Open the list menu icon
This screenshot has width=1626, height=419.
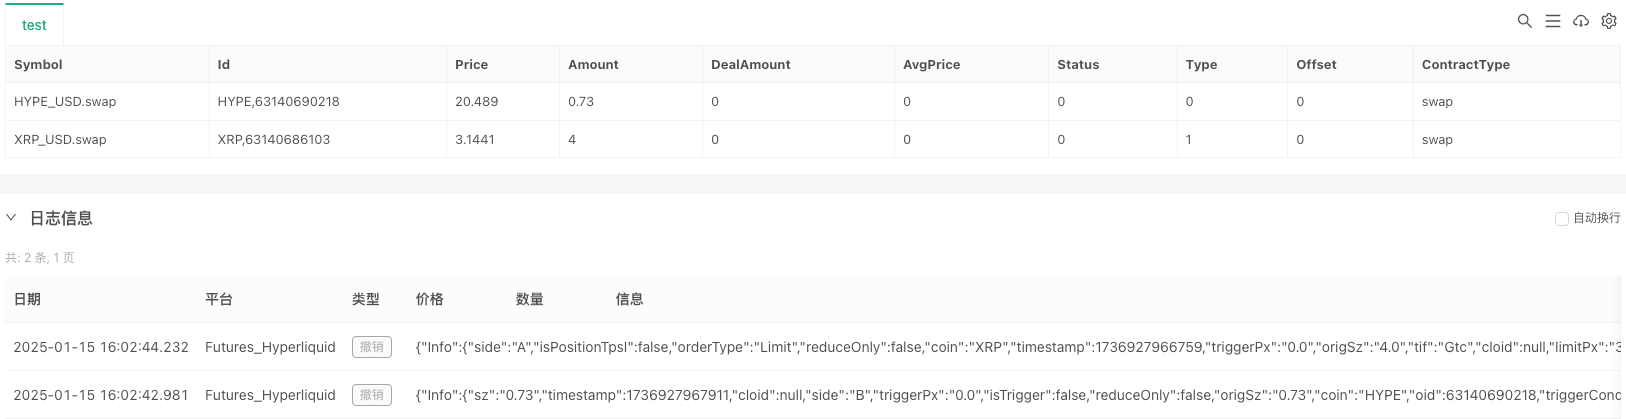pyautogui.click(x=1552, y=21)
